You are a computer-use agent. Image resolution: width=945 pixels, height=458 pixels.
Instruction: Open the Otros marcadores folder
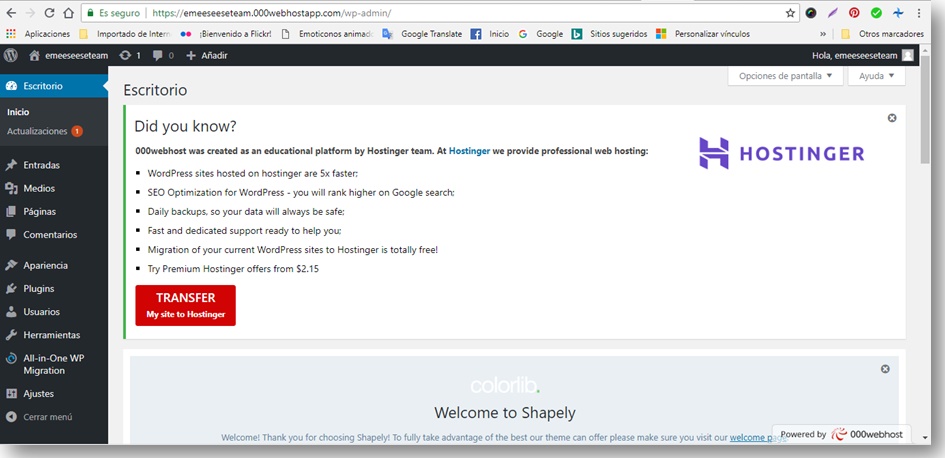pos(882,34)
